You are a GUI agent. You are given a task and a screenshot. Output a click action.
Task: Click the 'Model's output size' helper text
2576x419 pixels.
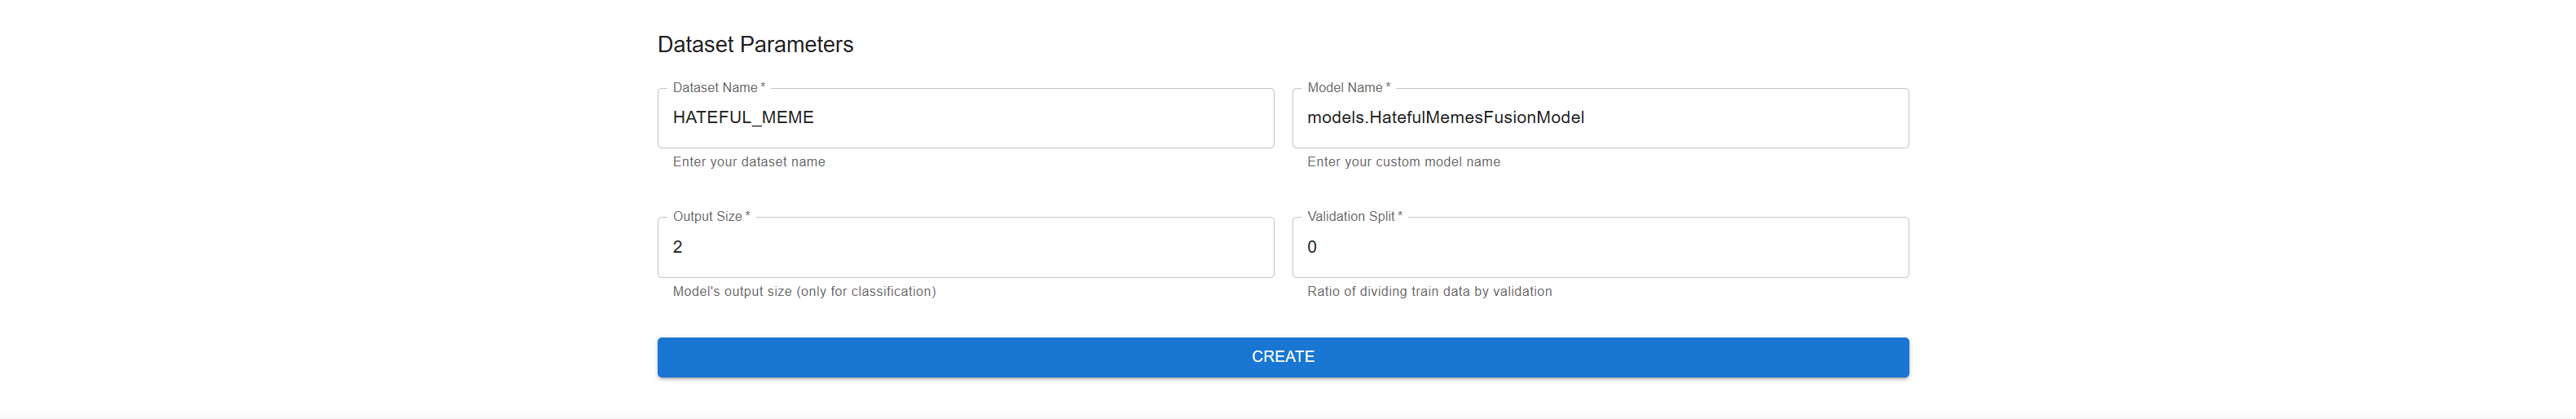point(804,292)
